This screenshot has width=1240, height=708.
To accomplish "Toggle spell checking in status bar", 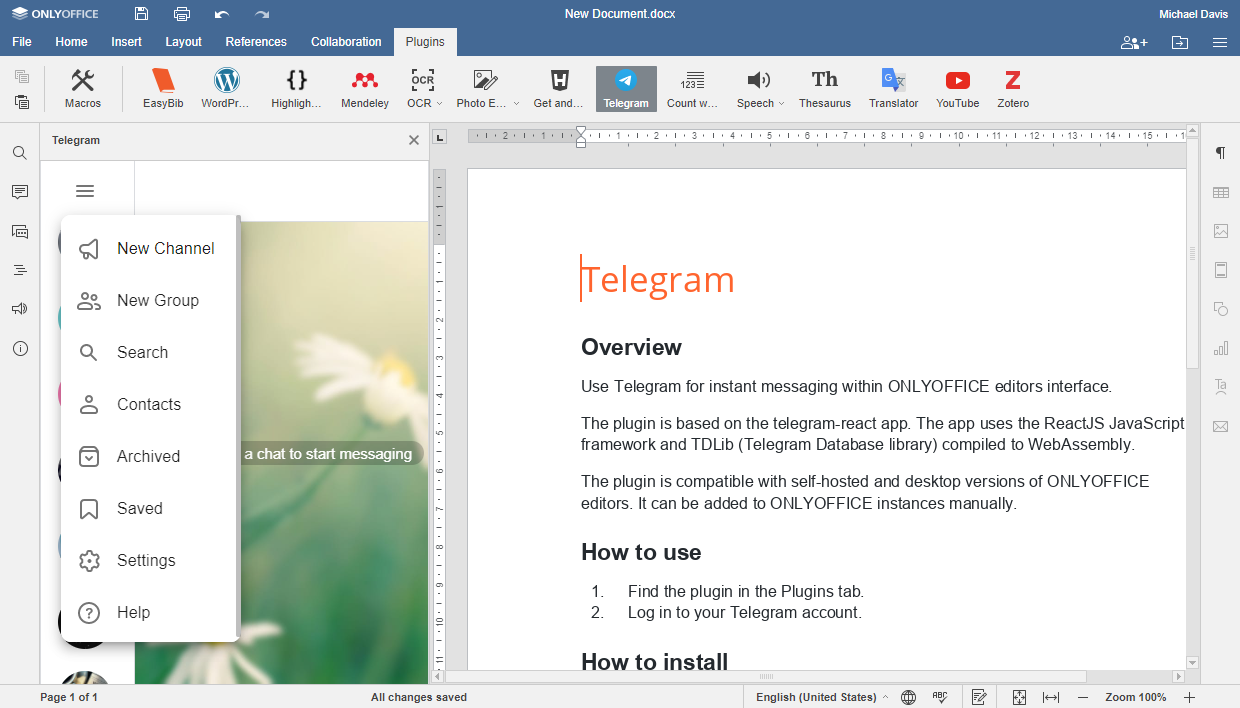I will pos(940,697).
